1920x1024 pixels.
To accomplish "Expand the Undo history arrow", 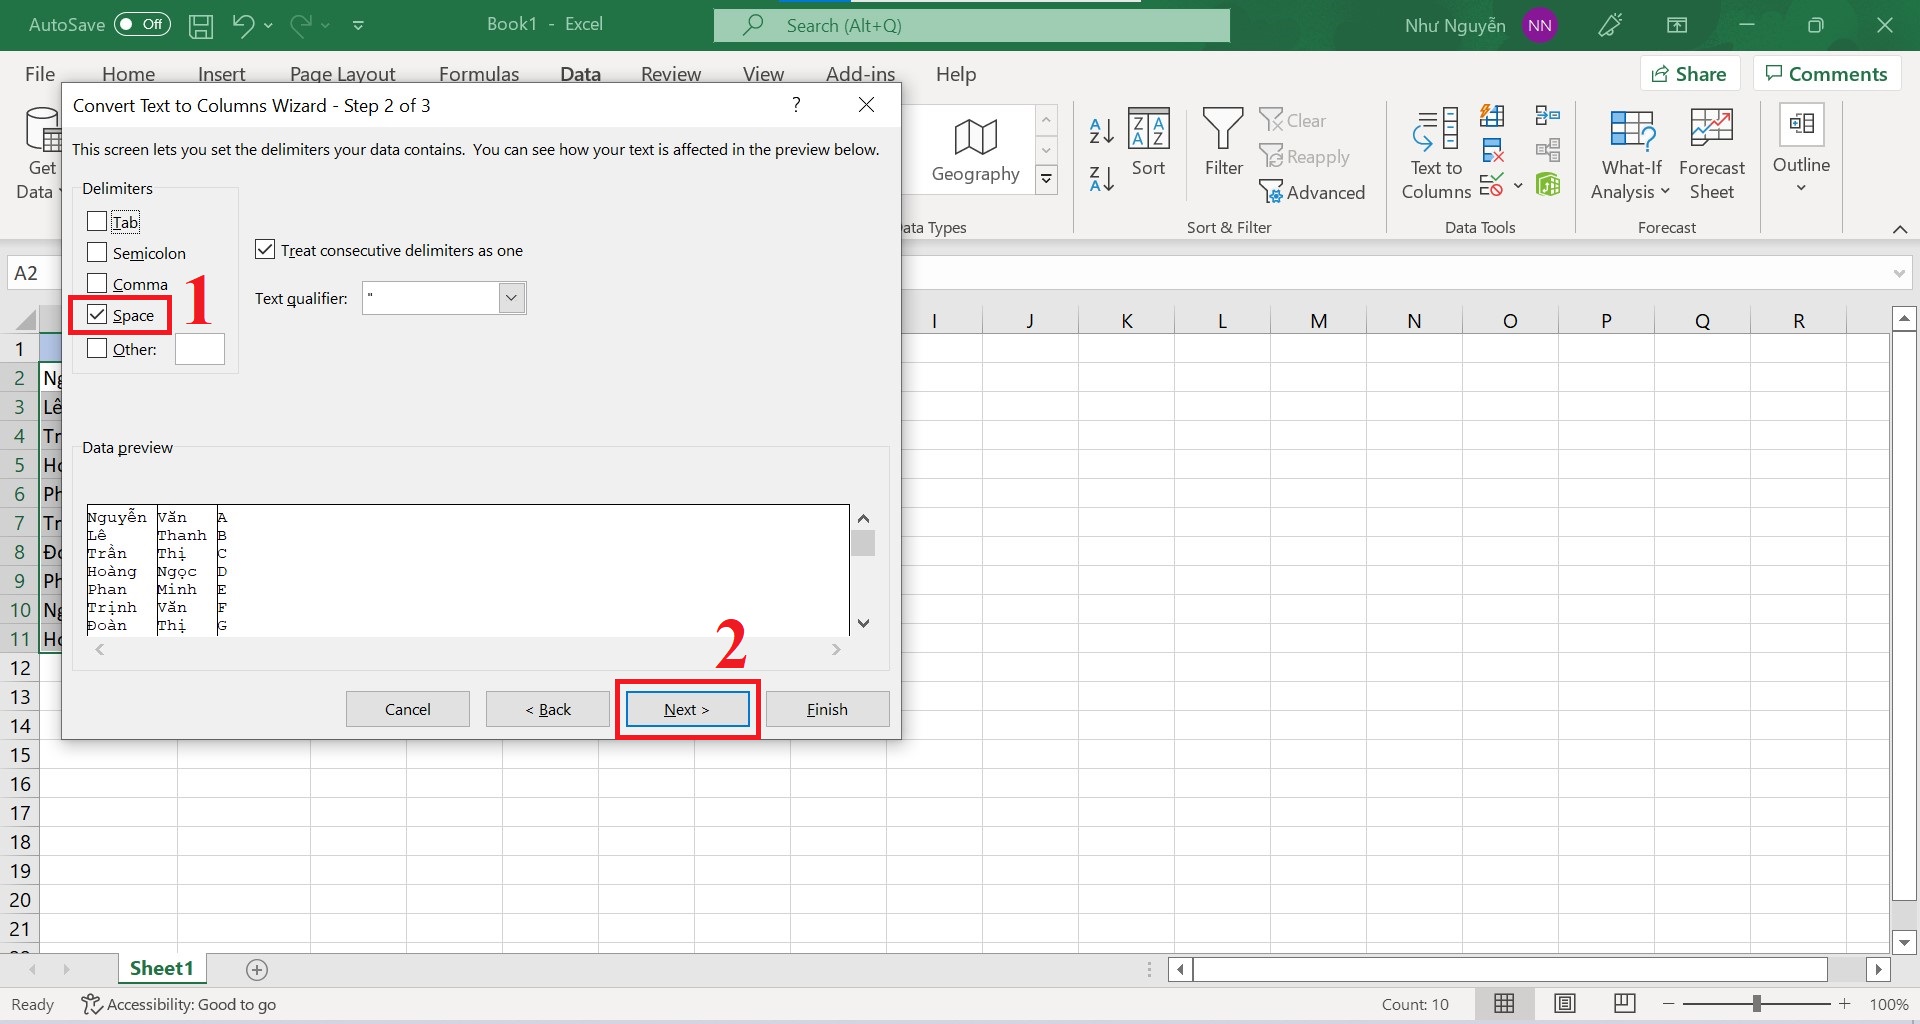I will tap(268, 25).
